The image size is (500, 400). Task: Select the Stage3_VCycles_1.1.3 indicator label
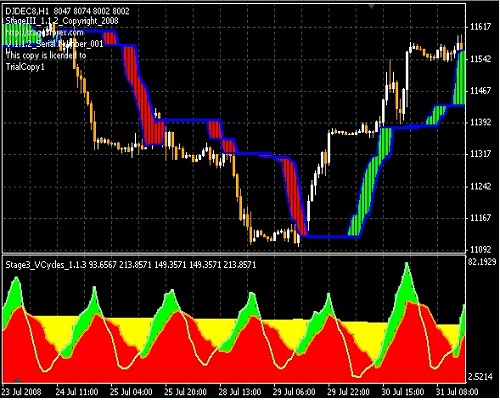[46, 265]
